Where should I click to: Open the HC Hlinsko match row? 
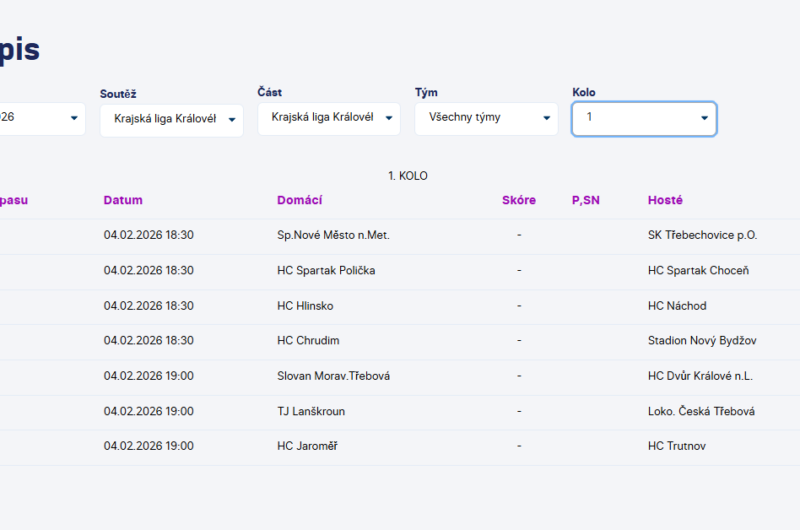305,306
